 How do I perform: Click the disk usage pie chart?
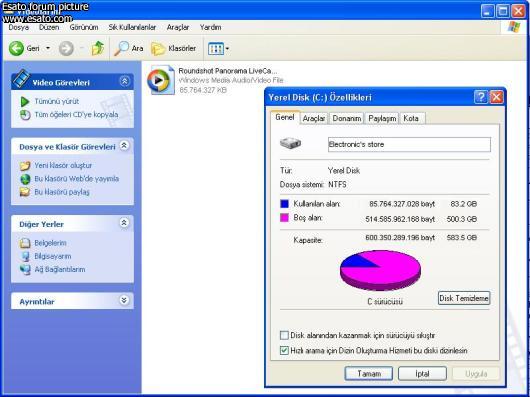[x=380, y=270]
